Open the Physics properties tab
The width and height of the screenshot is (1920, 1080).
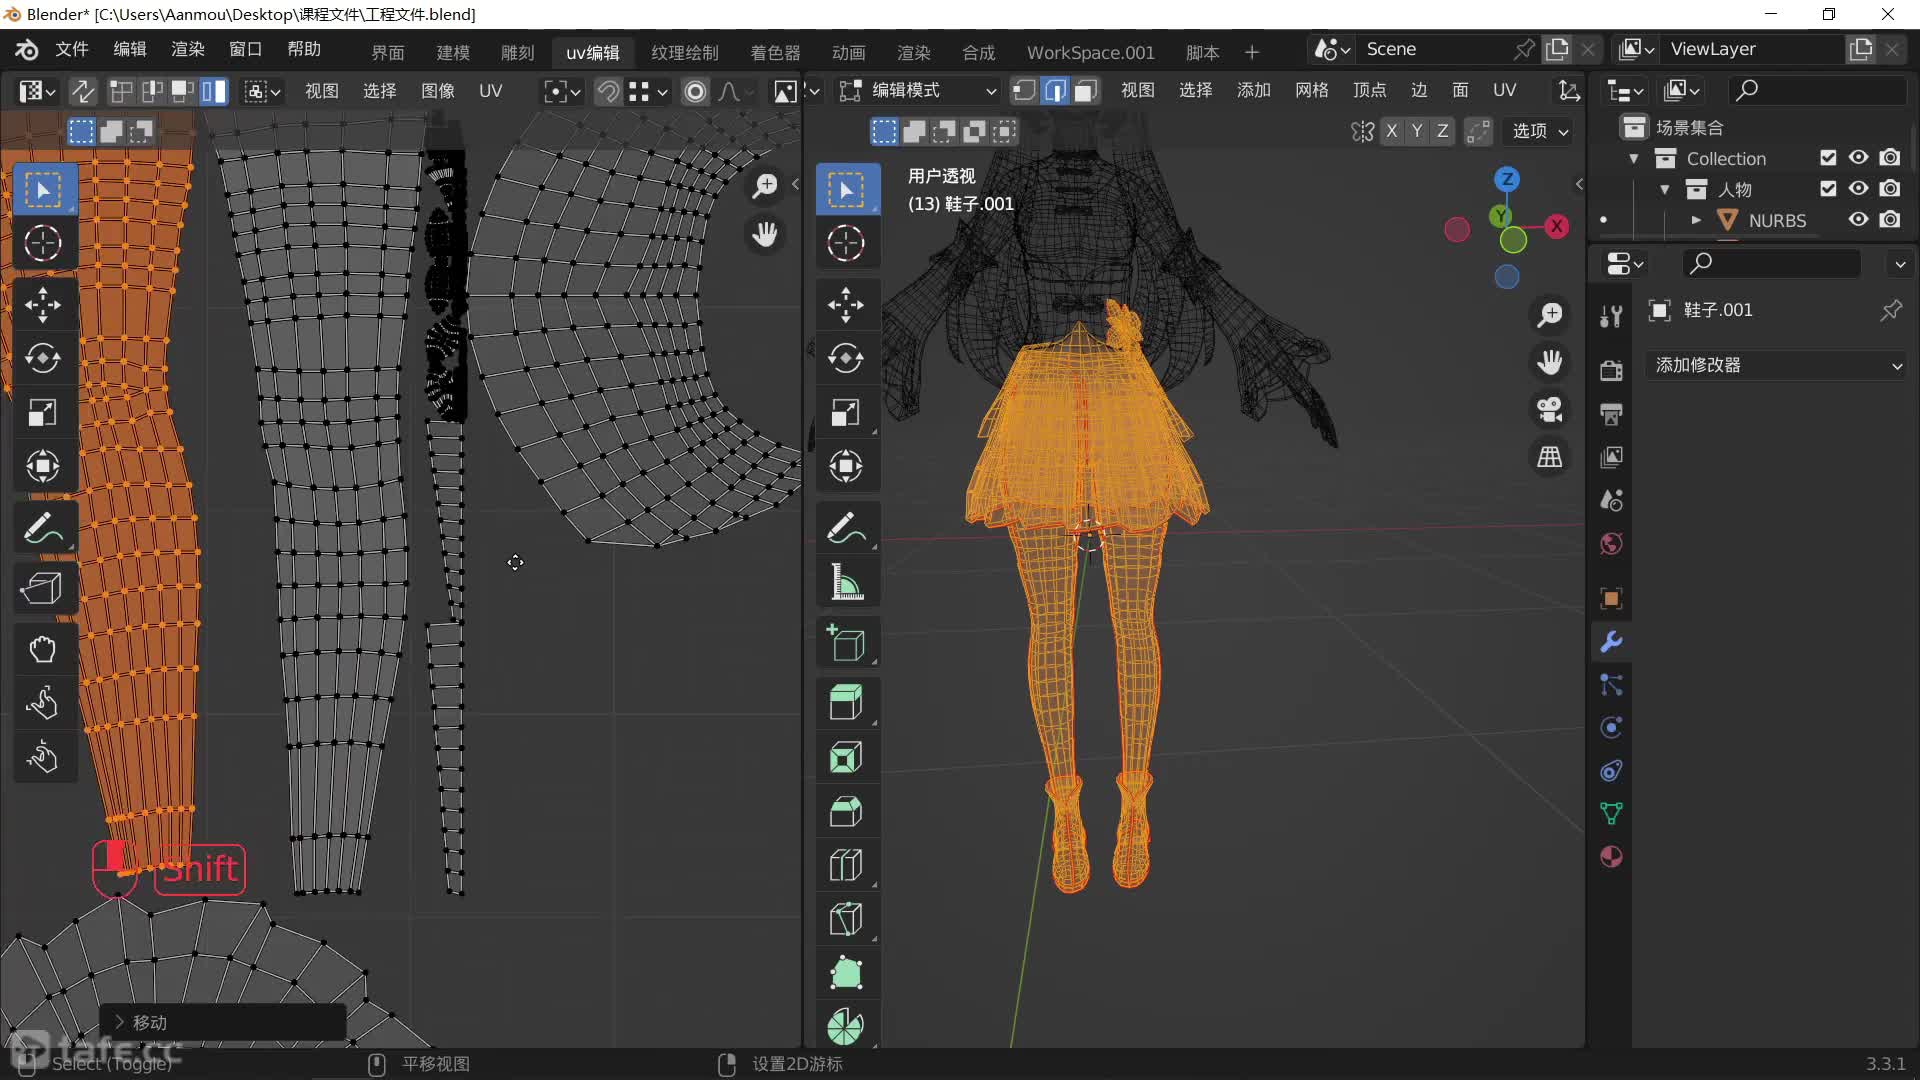point(1611,728)
